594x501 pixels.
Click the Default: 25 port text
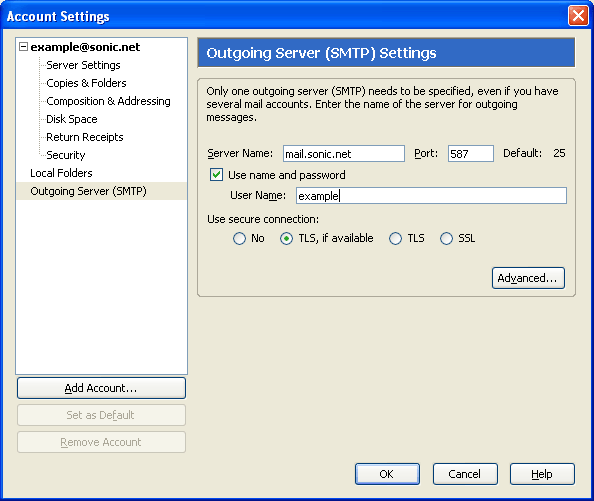point(534,153)
